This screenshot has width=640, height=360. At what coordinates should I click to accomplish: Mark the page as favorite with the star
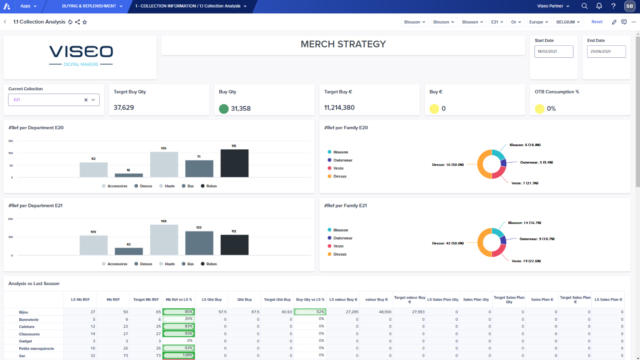tap(84, 22)
